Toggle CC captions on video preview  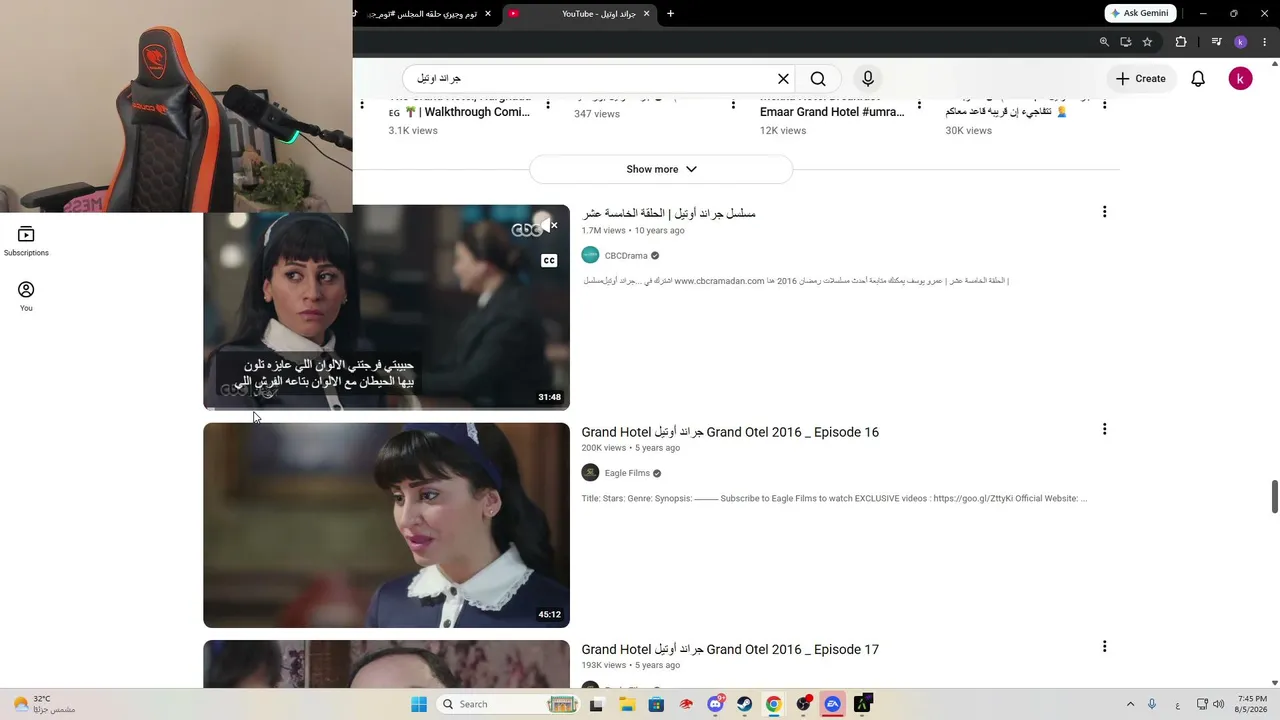click(x=549, y=261)
